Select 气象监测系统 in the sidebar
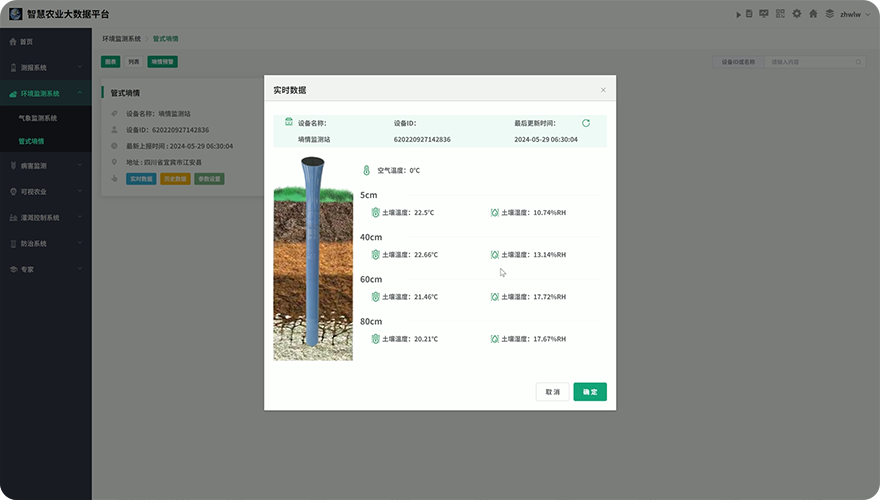 click(x=38, y=118)
